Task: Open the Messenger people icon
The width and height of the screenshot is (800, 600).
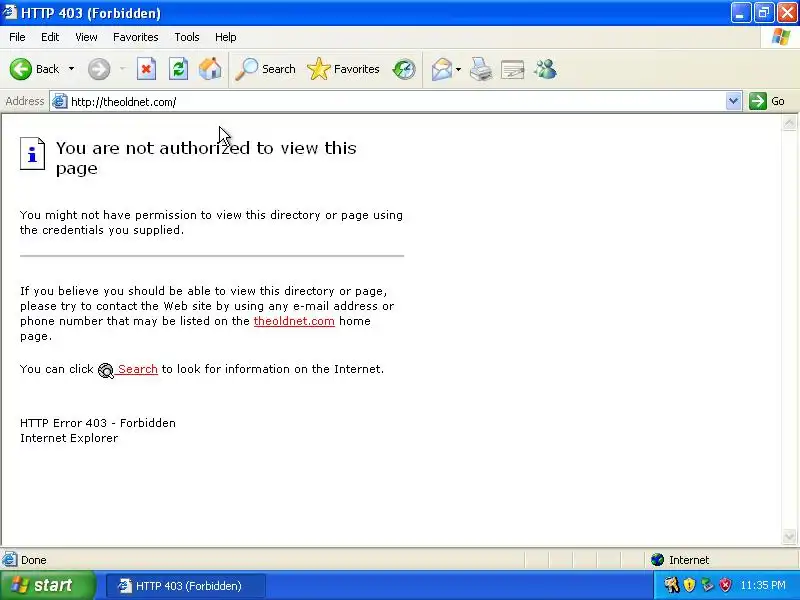Action: pyautogui.click(x=545, y=69)
